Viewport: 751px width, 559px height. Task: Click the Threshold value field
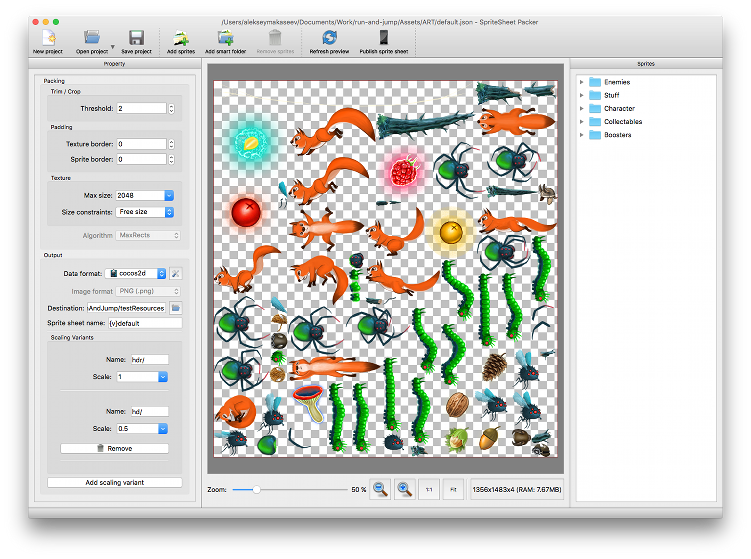[141, 108]
